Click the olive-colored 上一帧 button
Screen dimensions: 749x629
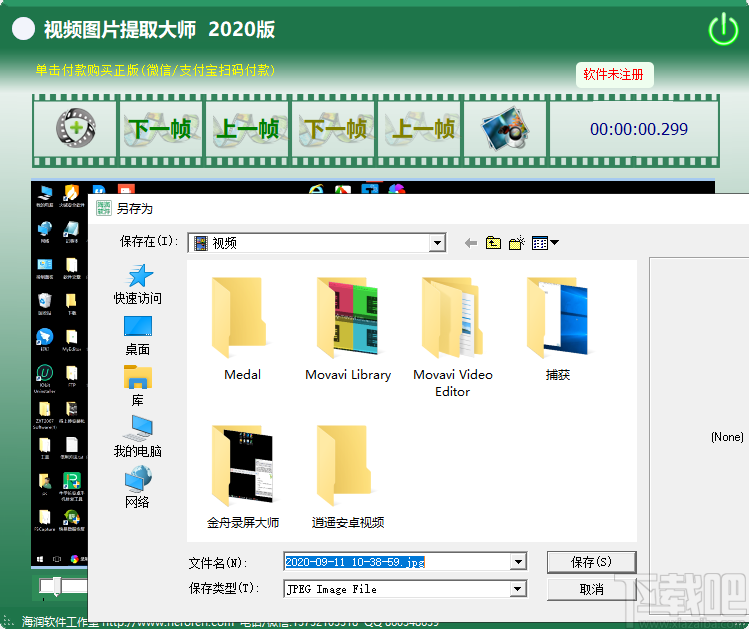click(x=420, y=128)
